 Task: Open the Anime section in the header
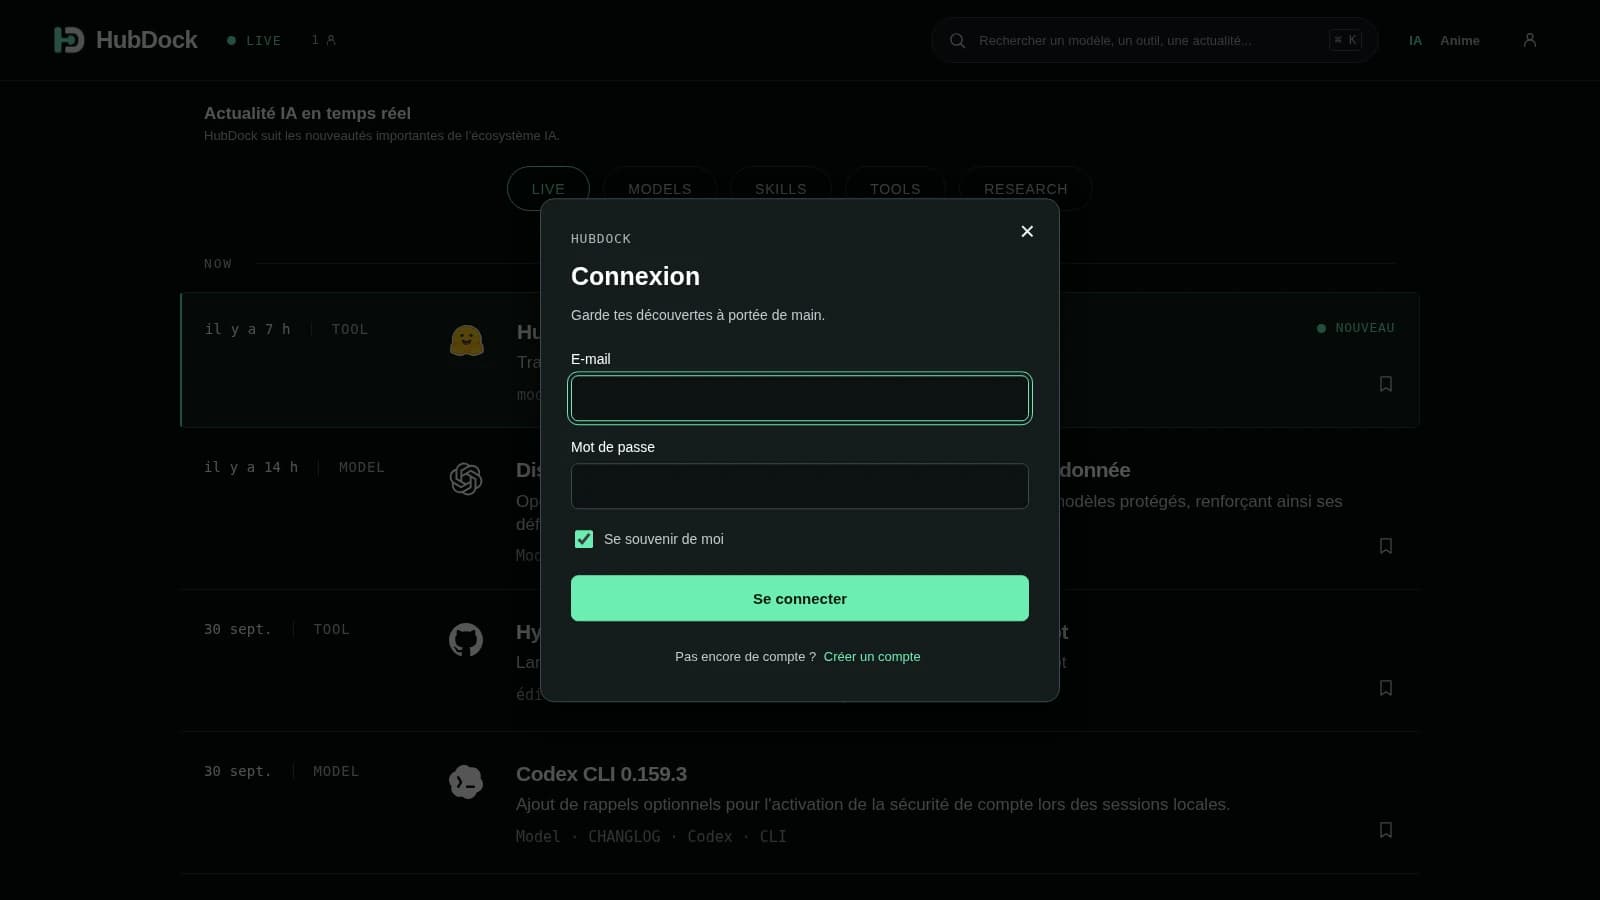1459,40
